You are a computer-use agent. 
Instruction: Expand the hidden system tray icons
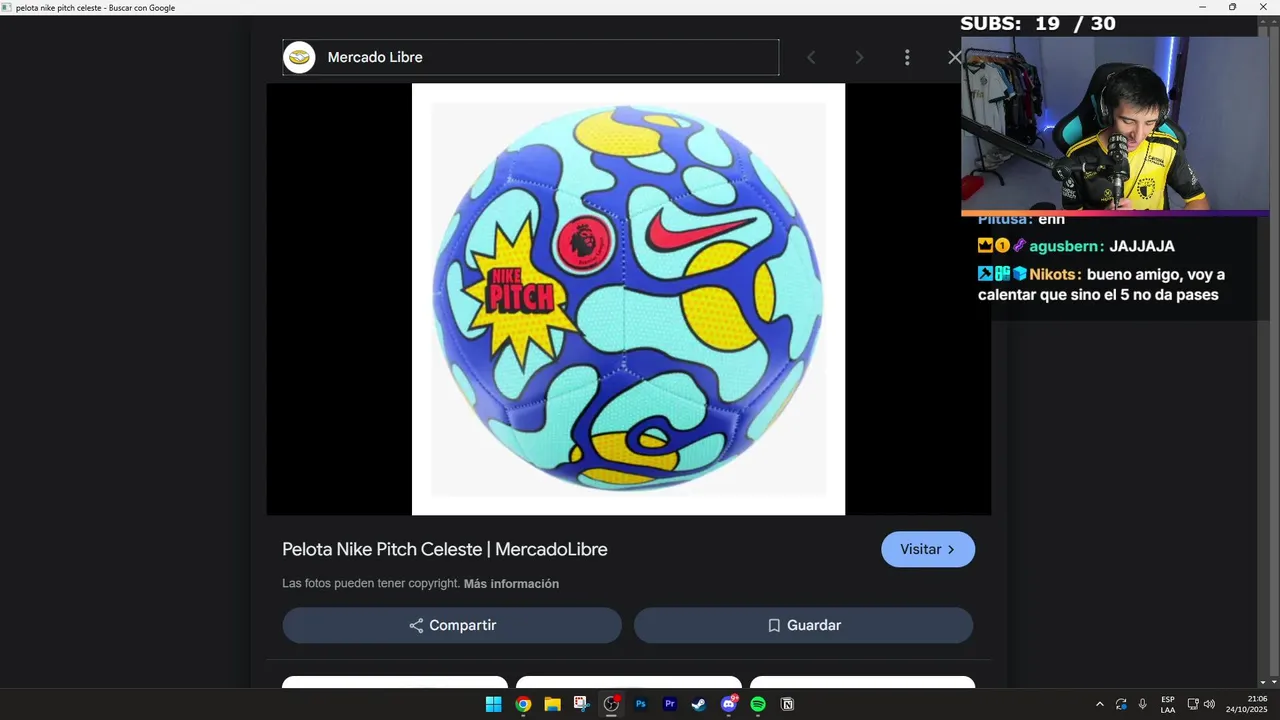tap(1100, 704)
